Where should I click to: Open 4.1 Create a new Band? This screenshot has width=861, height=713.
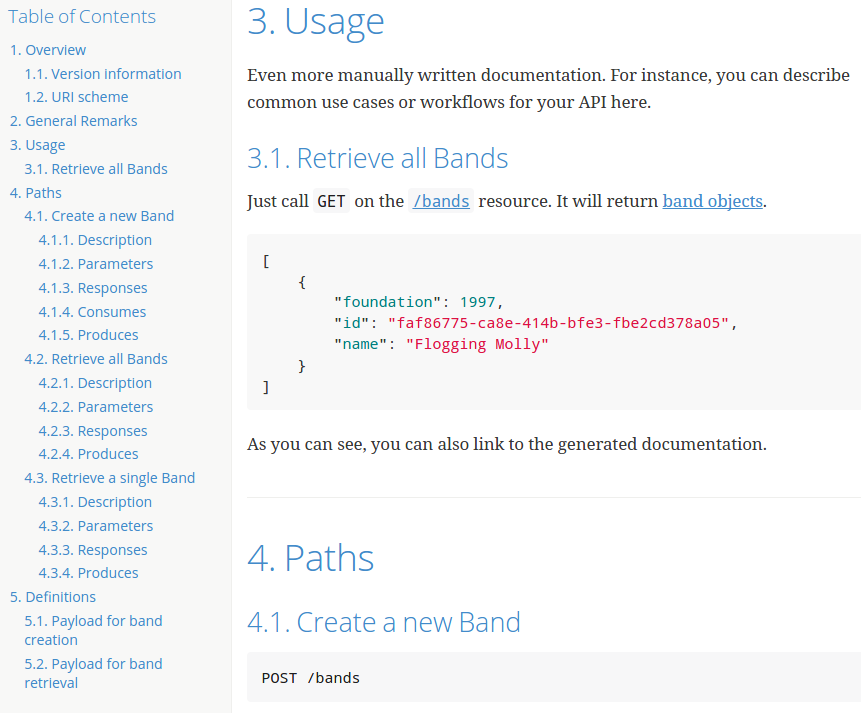[98, 215]
